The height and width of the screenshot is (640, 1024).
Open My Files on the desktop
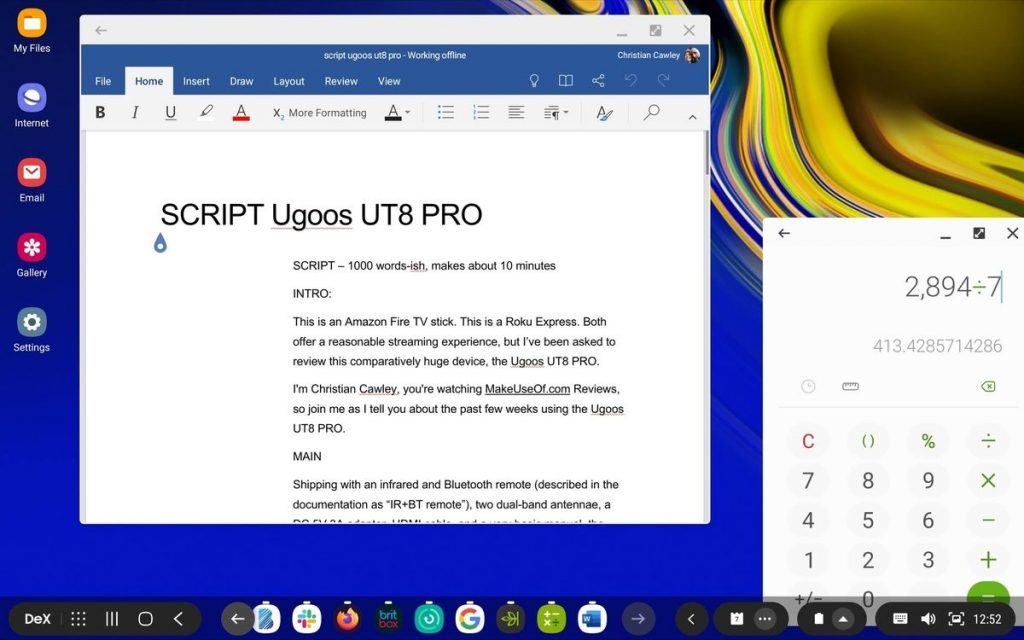pyautogui.click(x=31, y=31)
